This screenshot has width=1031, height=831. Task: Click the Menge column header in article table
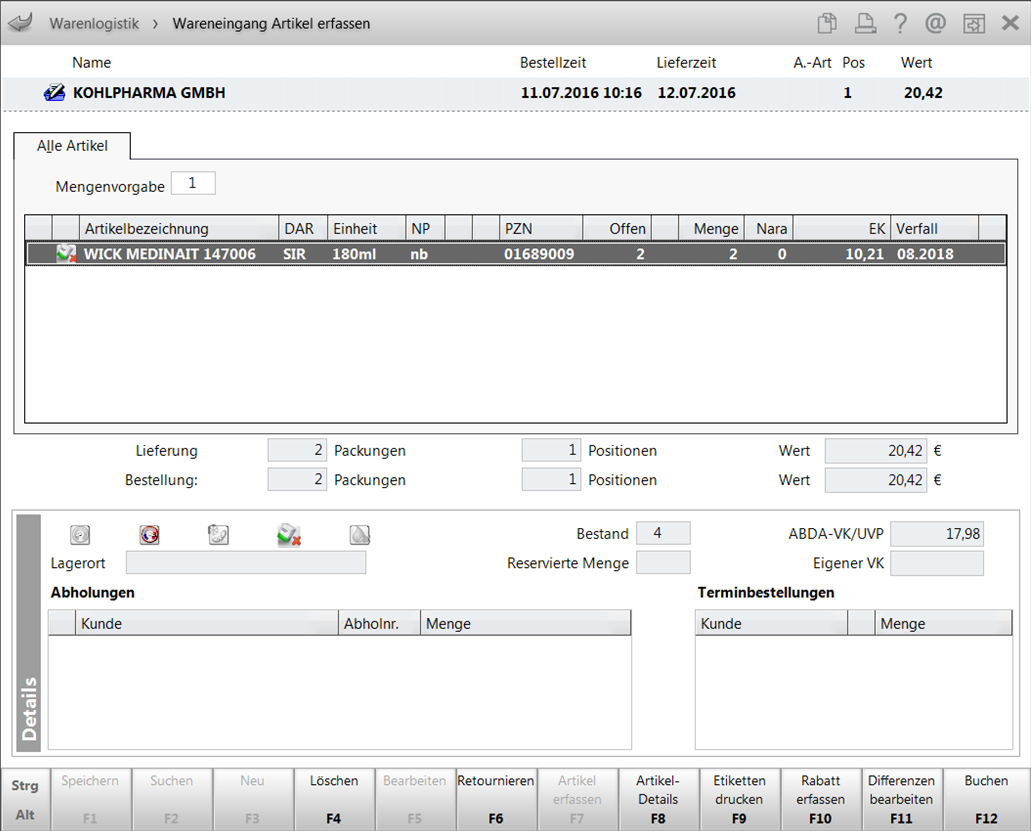pyautogui.click(x=711, y=229)
